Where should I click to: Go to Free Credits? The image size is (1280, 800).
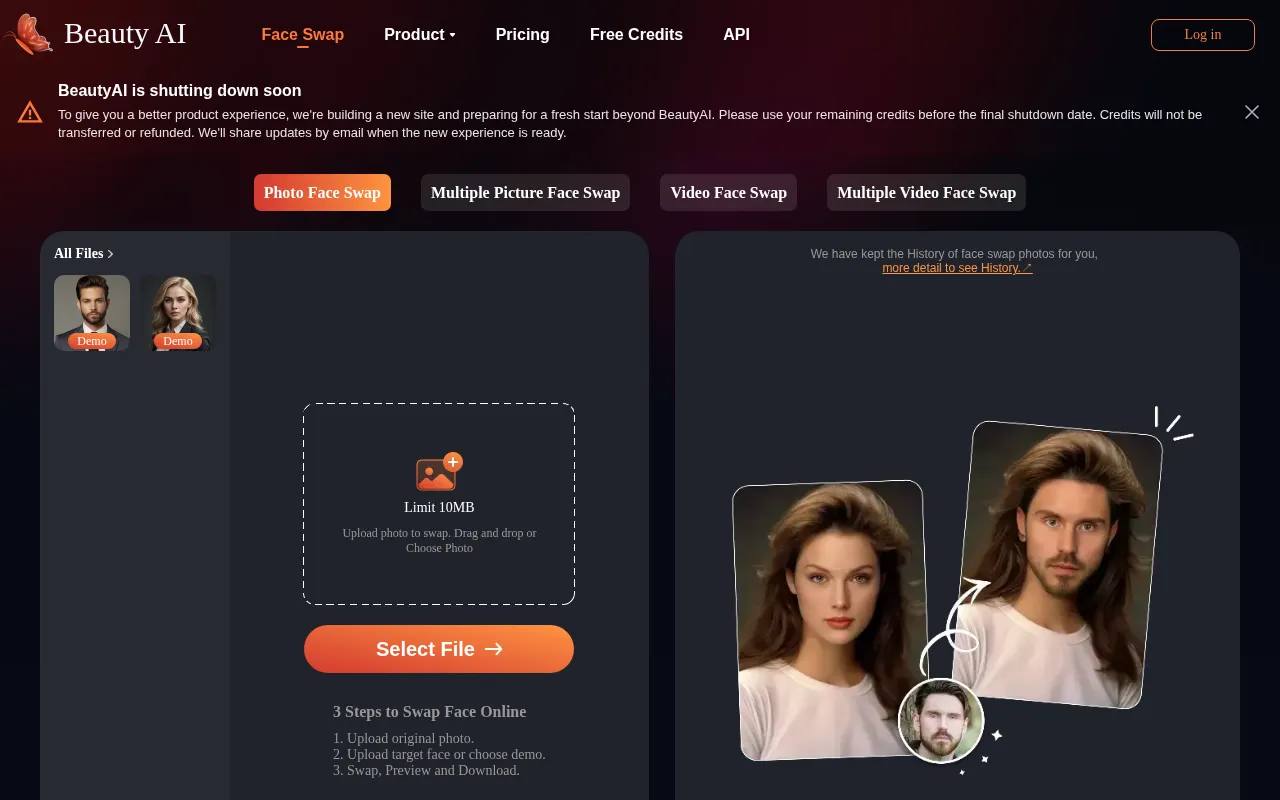pyautogui.click(x=636, y=34)
